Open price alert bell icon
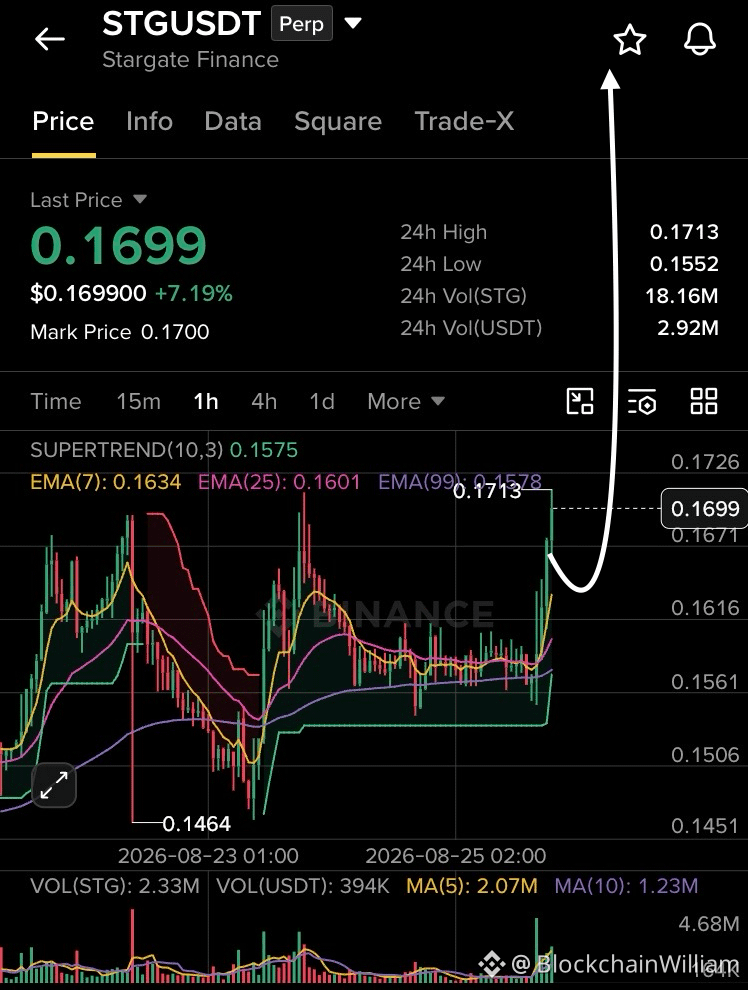Image resolution: width=748 pixels, height=990 pixels. (700, 40)
